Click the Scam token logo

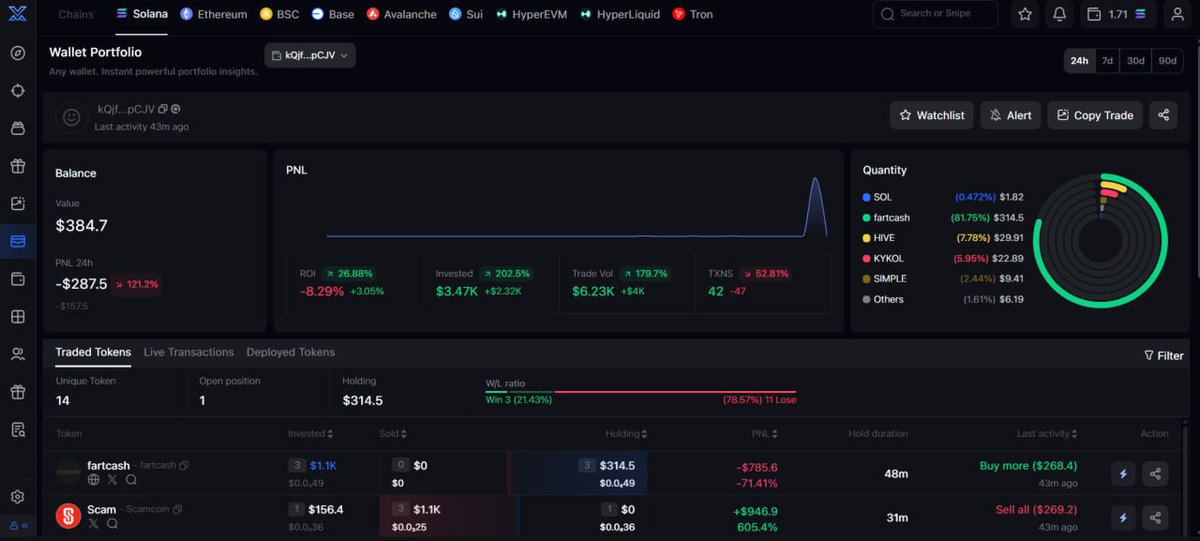(68, 516)
